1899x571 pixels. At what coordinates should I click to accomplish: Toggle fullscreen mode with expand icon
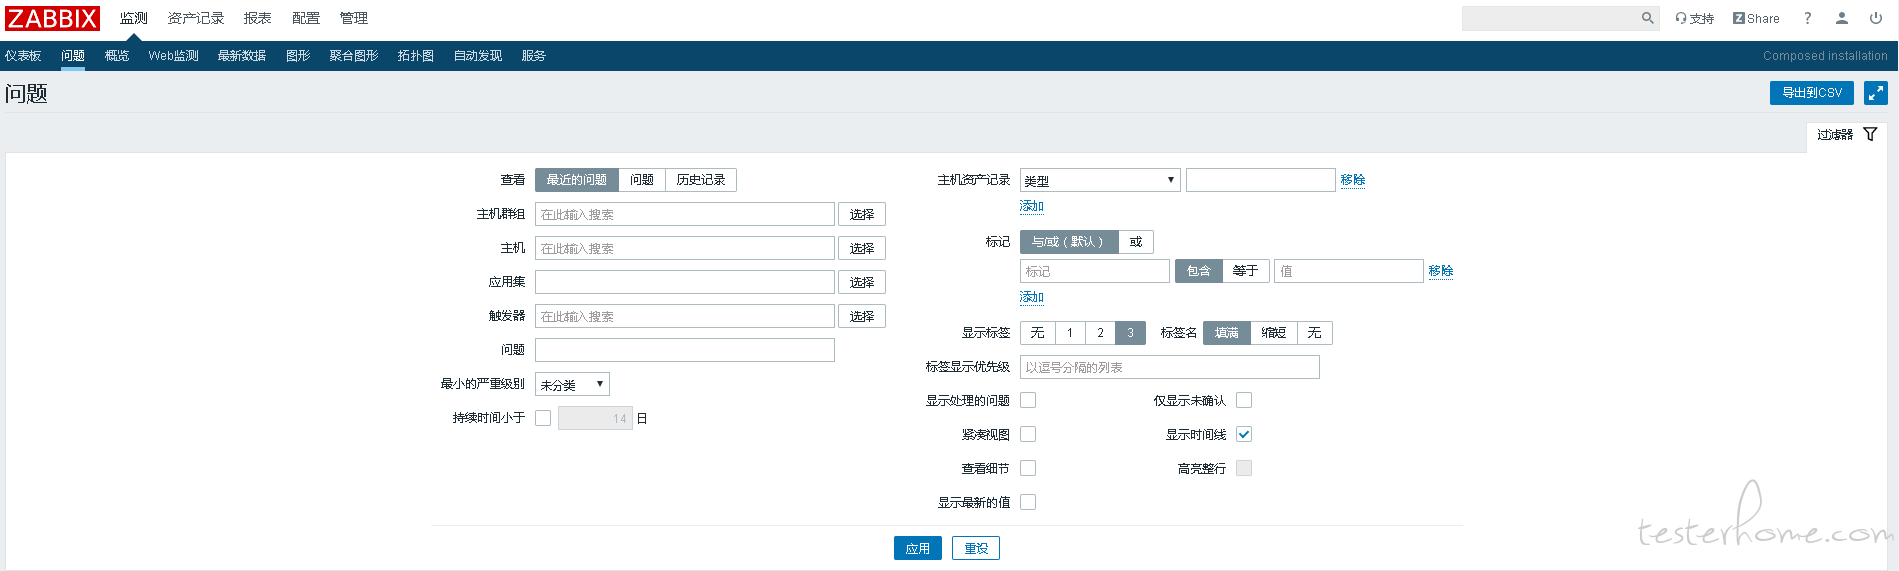[x=1875, y=93]
